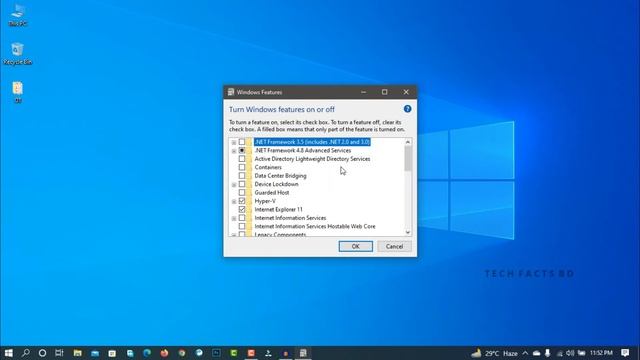
Task: Open the Action Center notifications icon
Action: pyautogui.click(x=625, y=353)
